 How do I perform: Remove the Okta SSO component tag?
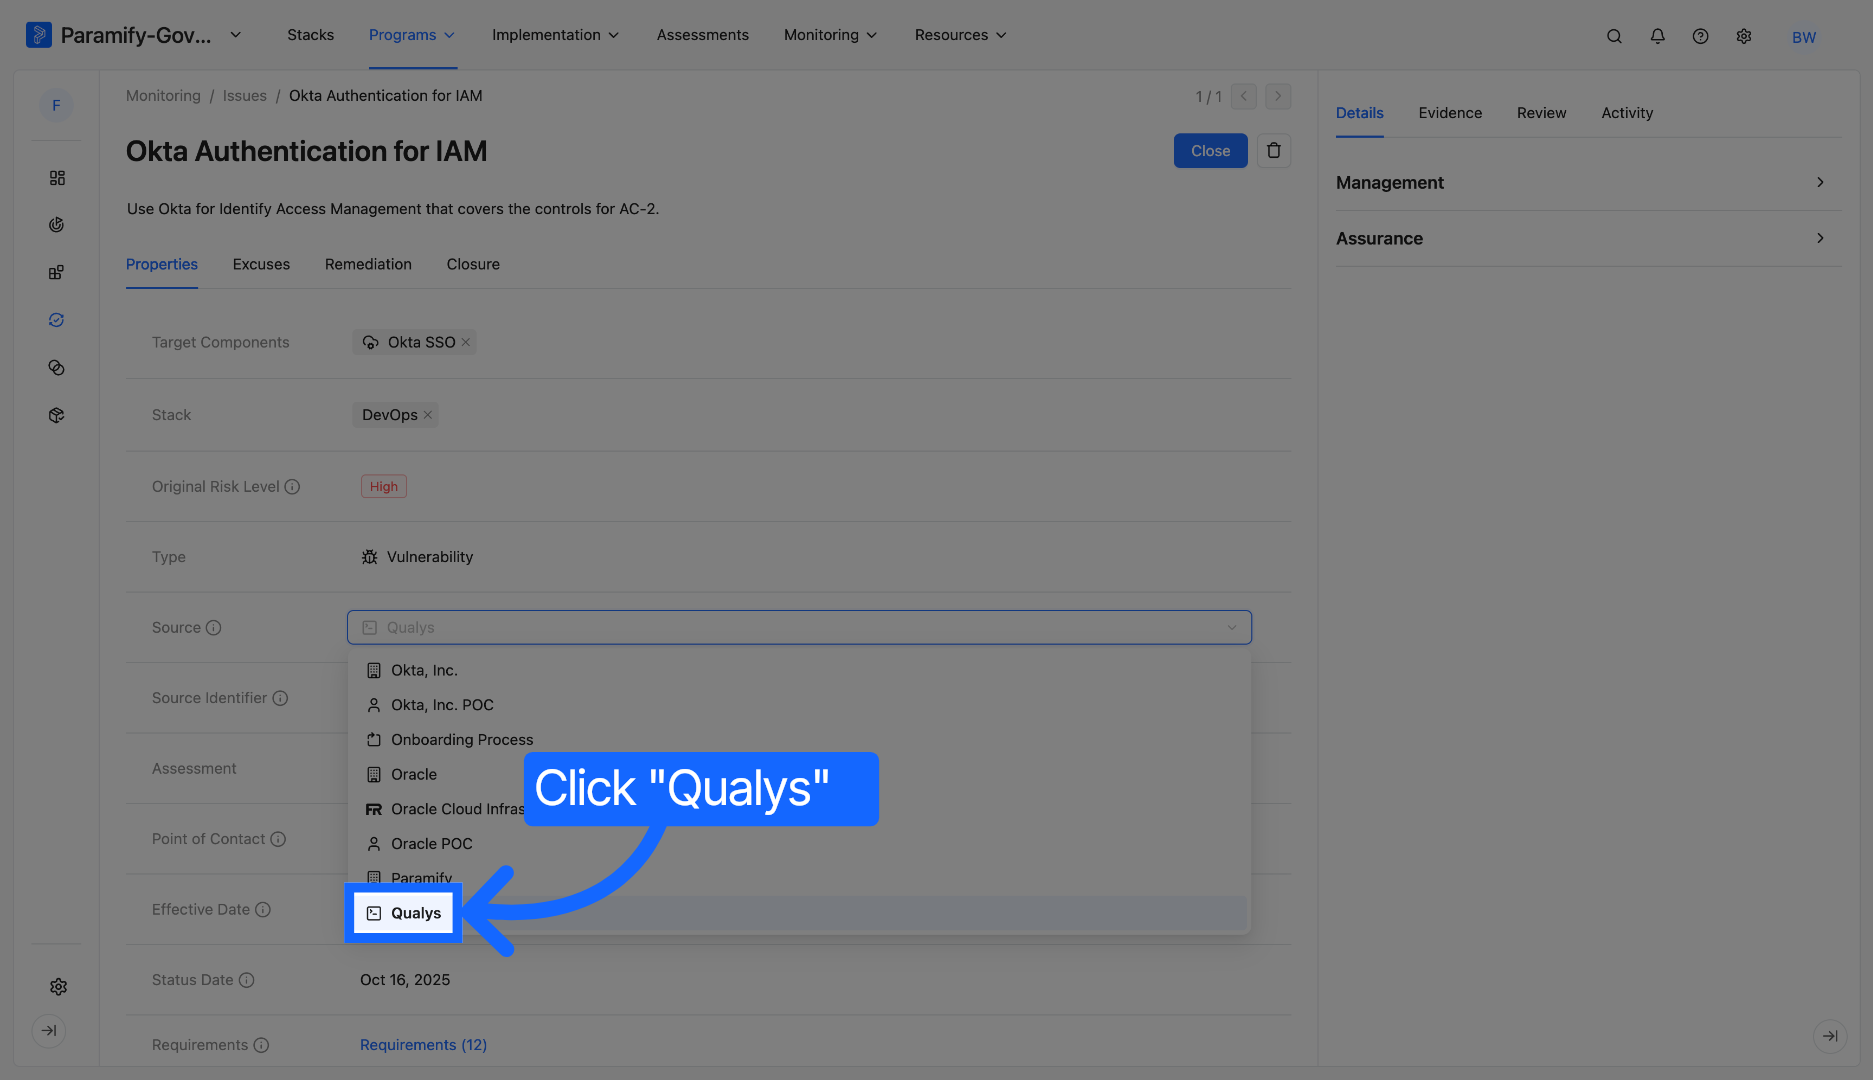pyautogui.click(x=465, y=342)
